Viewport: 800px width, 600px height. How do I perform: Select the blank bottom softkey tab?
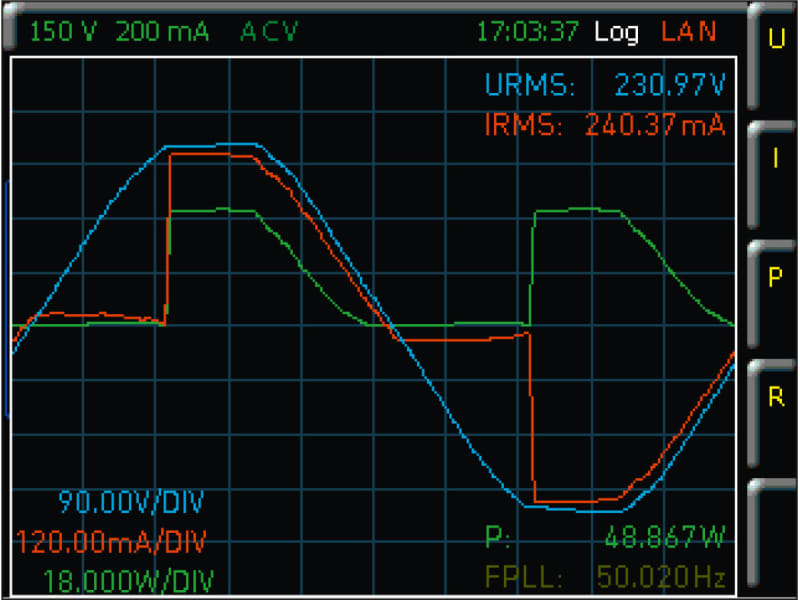pos(772,533)
